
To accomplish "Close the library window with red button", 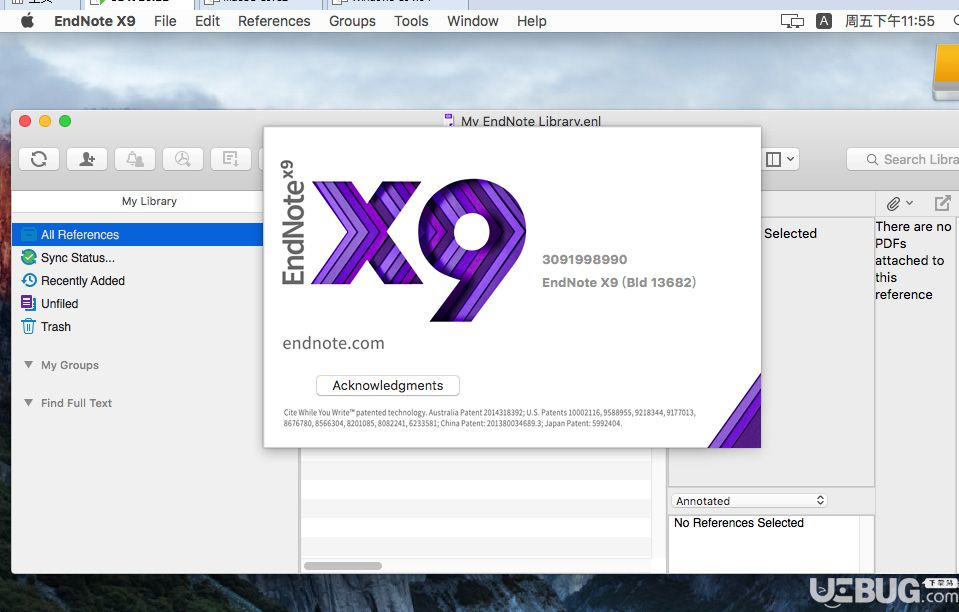I will [x=25, y=121].
